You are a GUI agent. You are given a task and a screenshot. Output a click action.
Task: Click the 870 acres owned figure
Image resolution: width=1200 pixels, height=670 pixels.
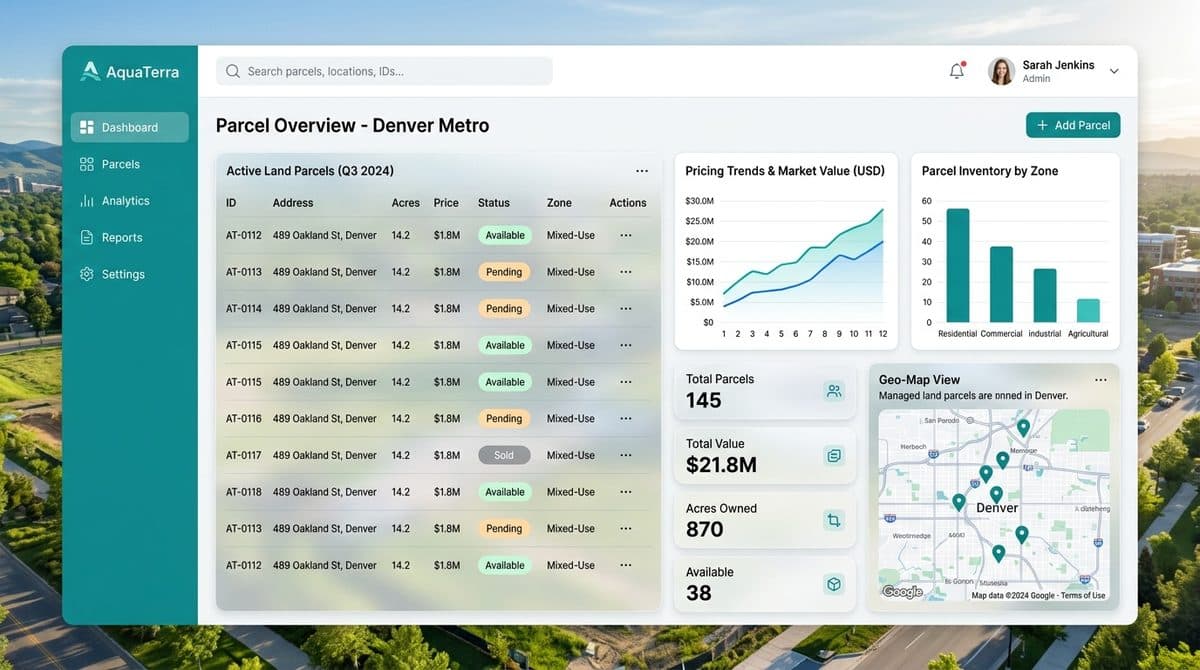pyautogui.click(x=705, y=530)
